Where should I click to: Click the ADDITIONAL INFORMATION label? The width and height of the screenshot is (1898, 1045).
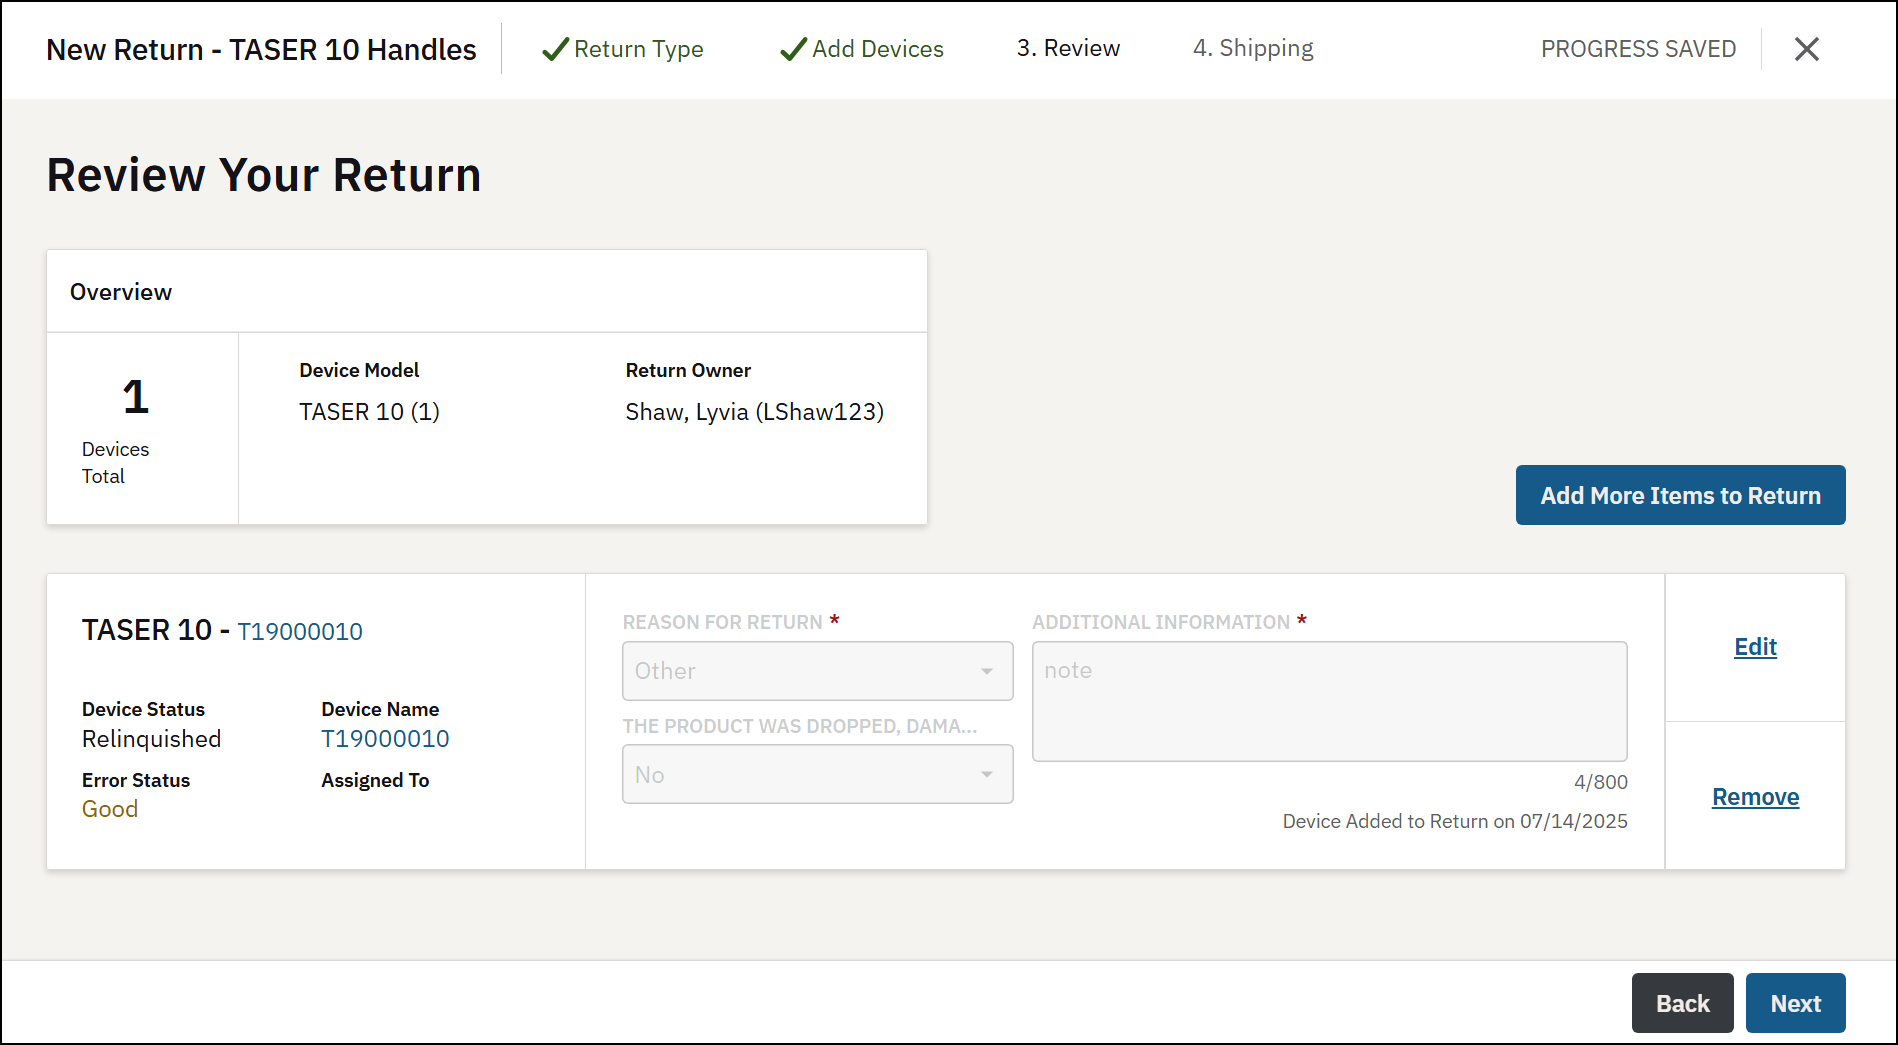coord(1160,622)
